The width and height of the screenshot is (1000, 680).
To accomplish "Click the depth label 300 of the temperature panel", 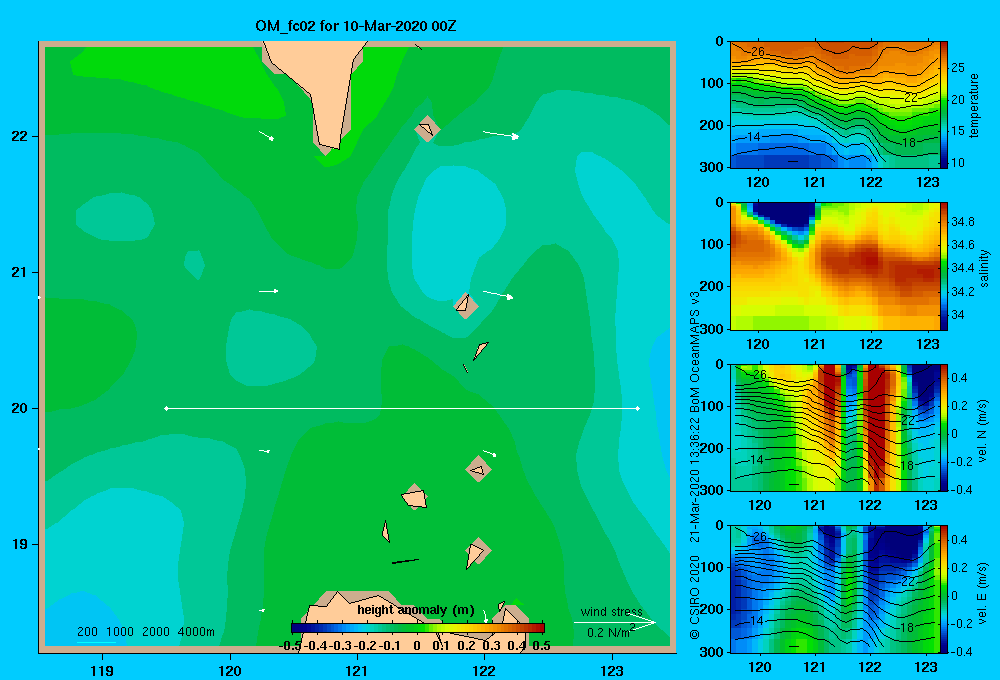I will click(x=712, y=167).
